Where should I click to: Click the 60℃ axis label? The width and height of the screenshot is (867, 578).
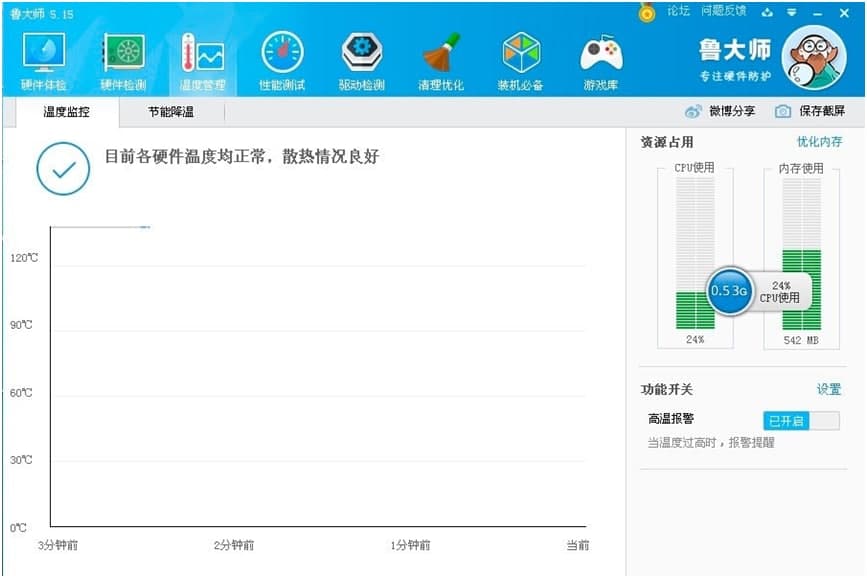tap(21, 393)
